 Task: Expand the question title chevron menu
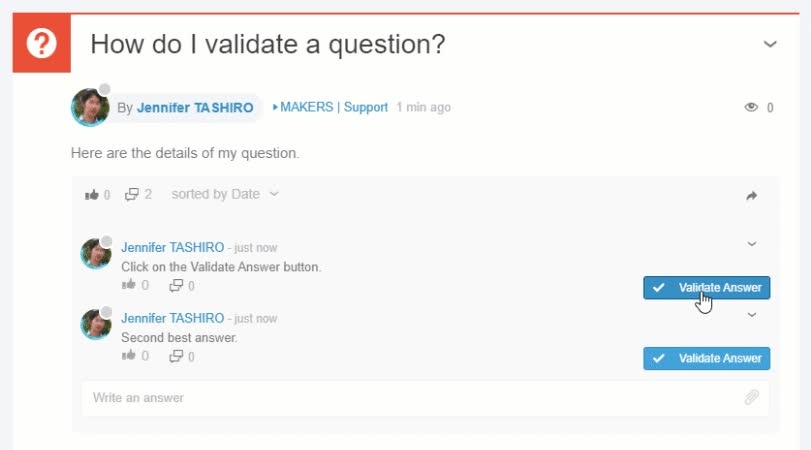(x=770, y=44)
